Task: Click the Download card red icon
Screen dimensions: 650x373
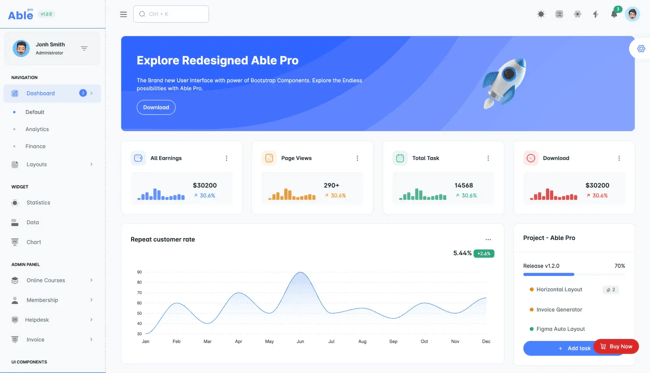Action: [531, 158]
